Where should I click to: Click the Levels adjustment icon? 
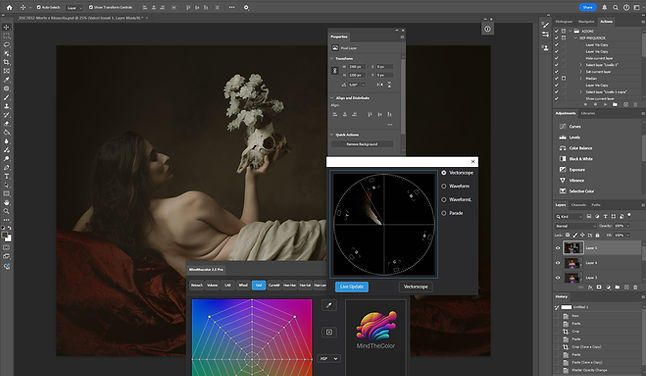click(x=562, y=137)
